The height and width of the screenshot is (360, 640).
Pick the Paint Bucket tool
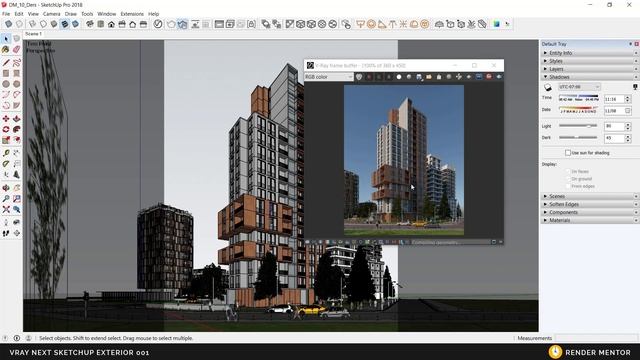click(x=6, y=49)
